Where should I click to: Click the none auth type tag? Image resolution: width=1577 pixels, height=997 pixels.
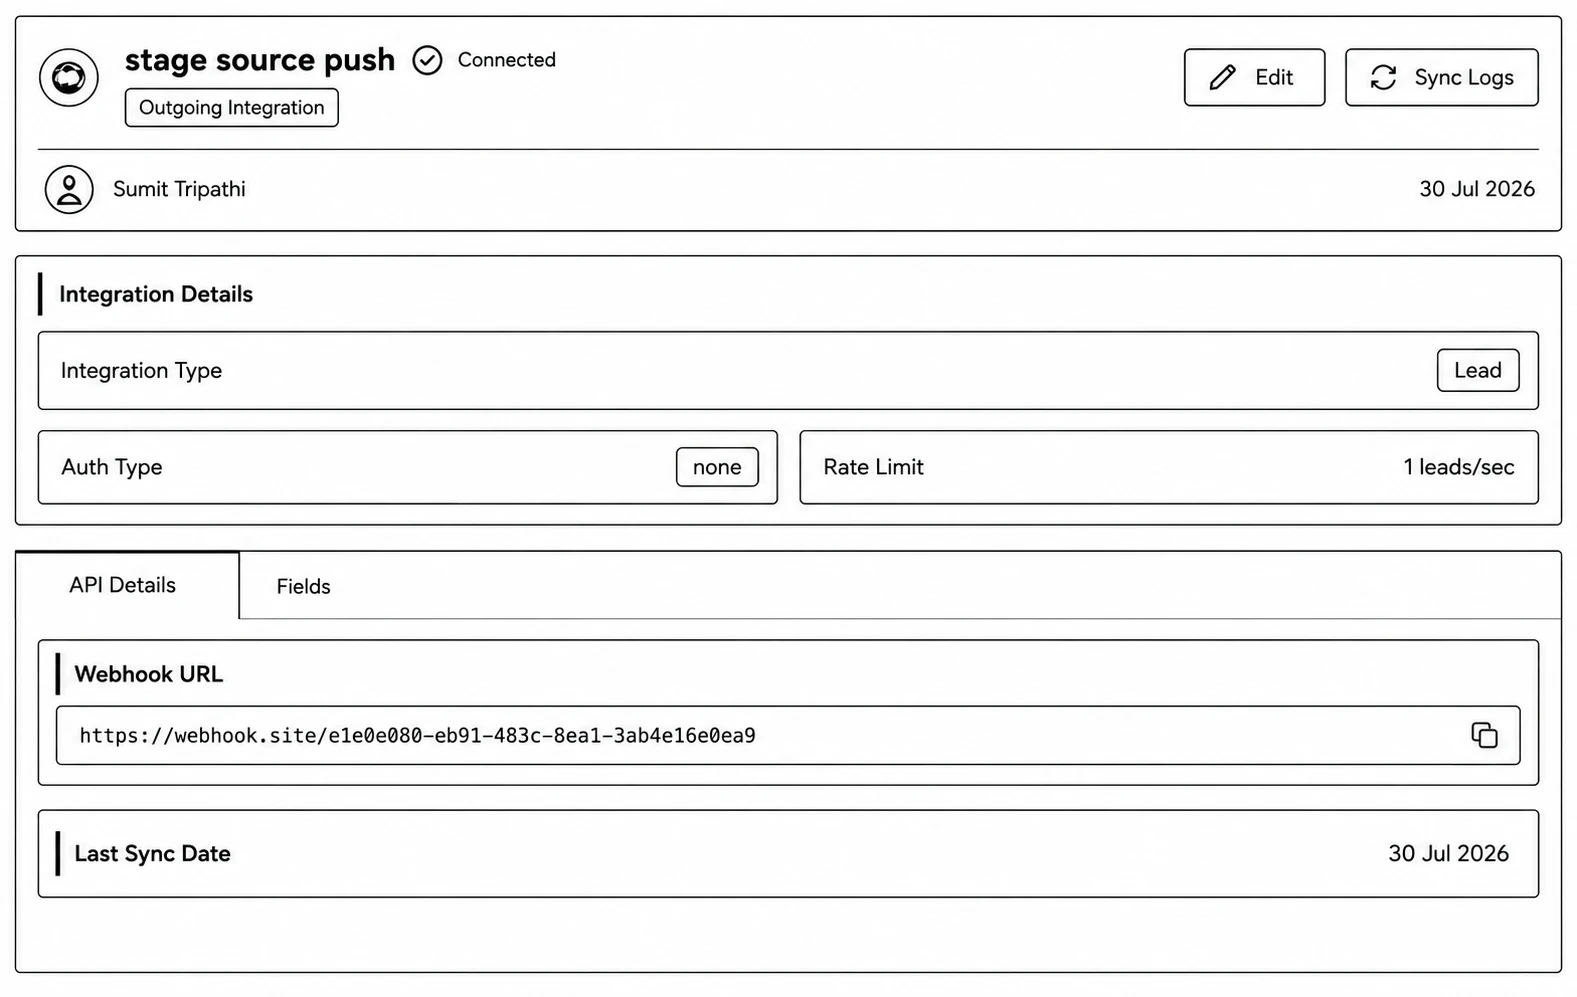pos(717,467)
